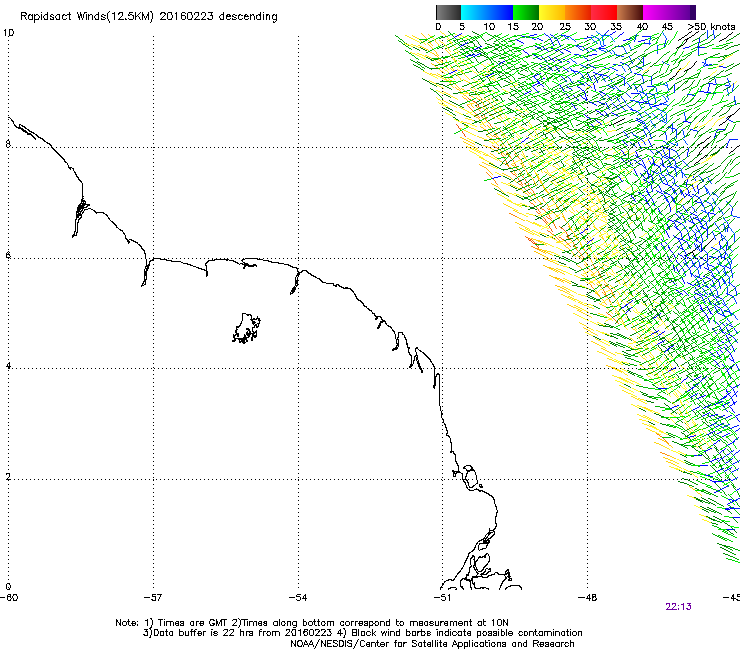
Task: Click the title "Rapidscat Winds(12.5KM) 20160223 descending"
Action: (x=149, y=17)
